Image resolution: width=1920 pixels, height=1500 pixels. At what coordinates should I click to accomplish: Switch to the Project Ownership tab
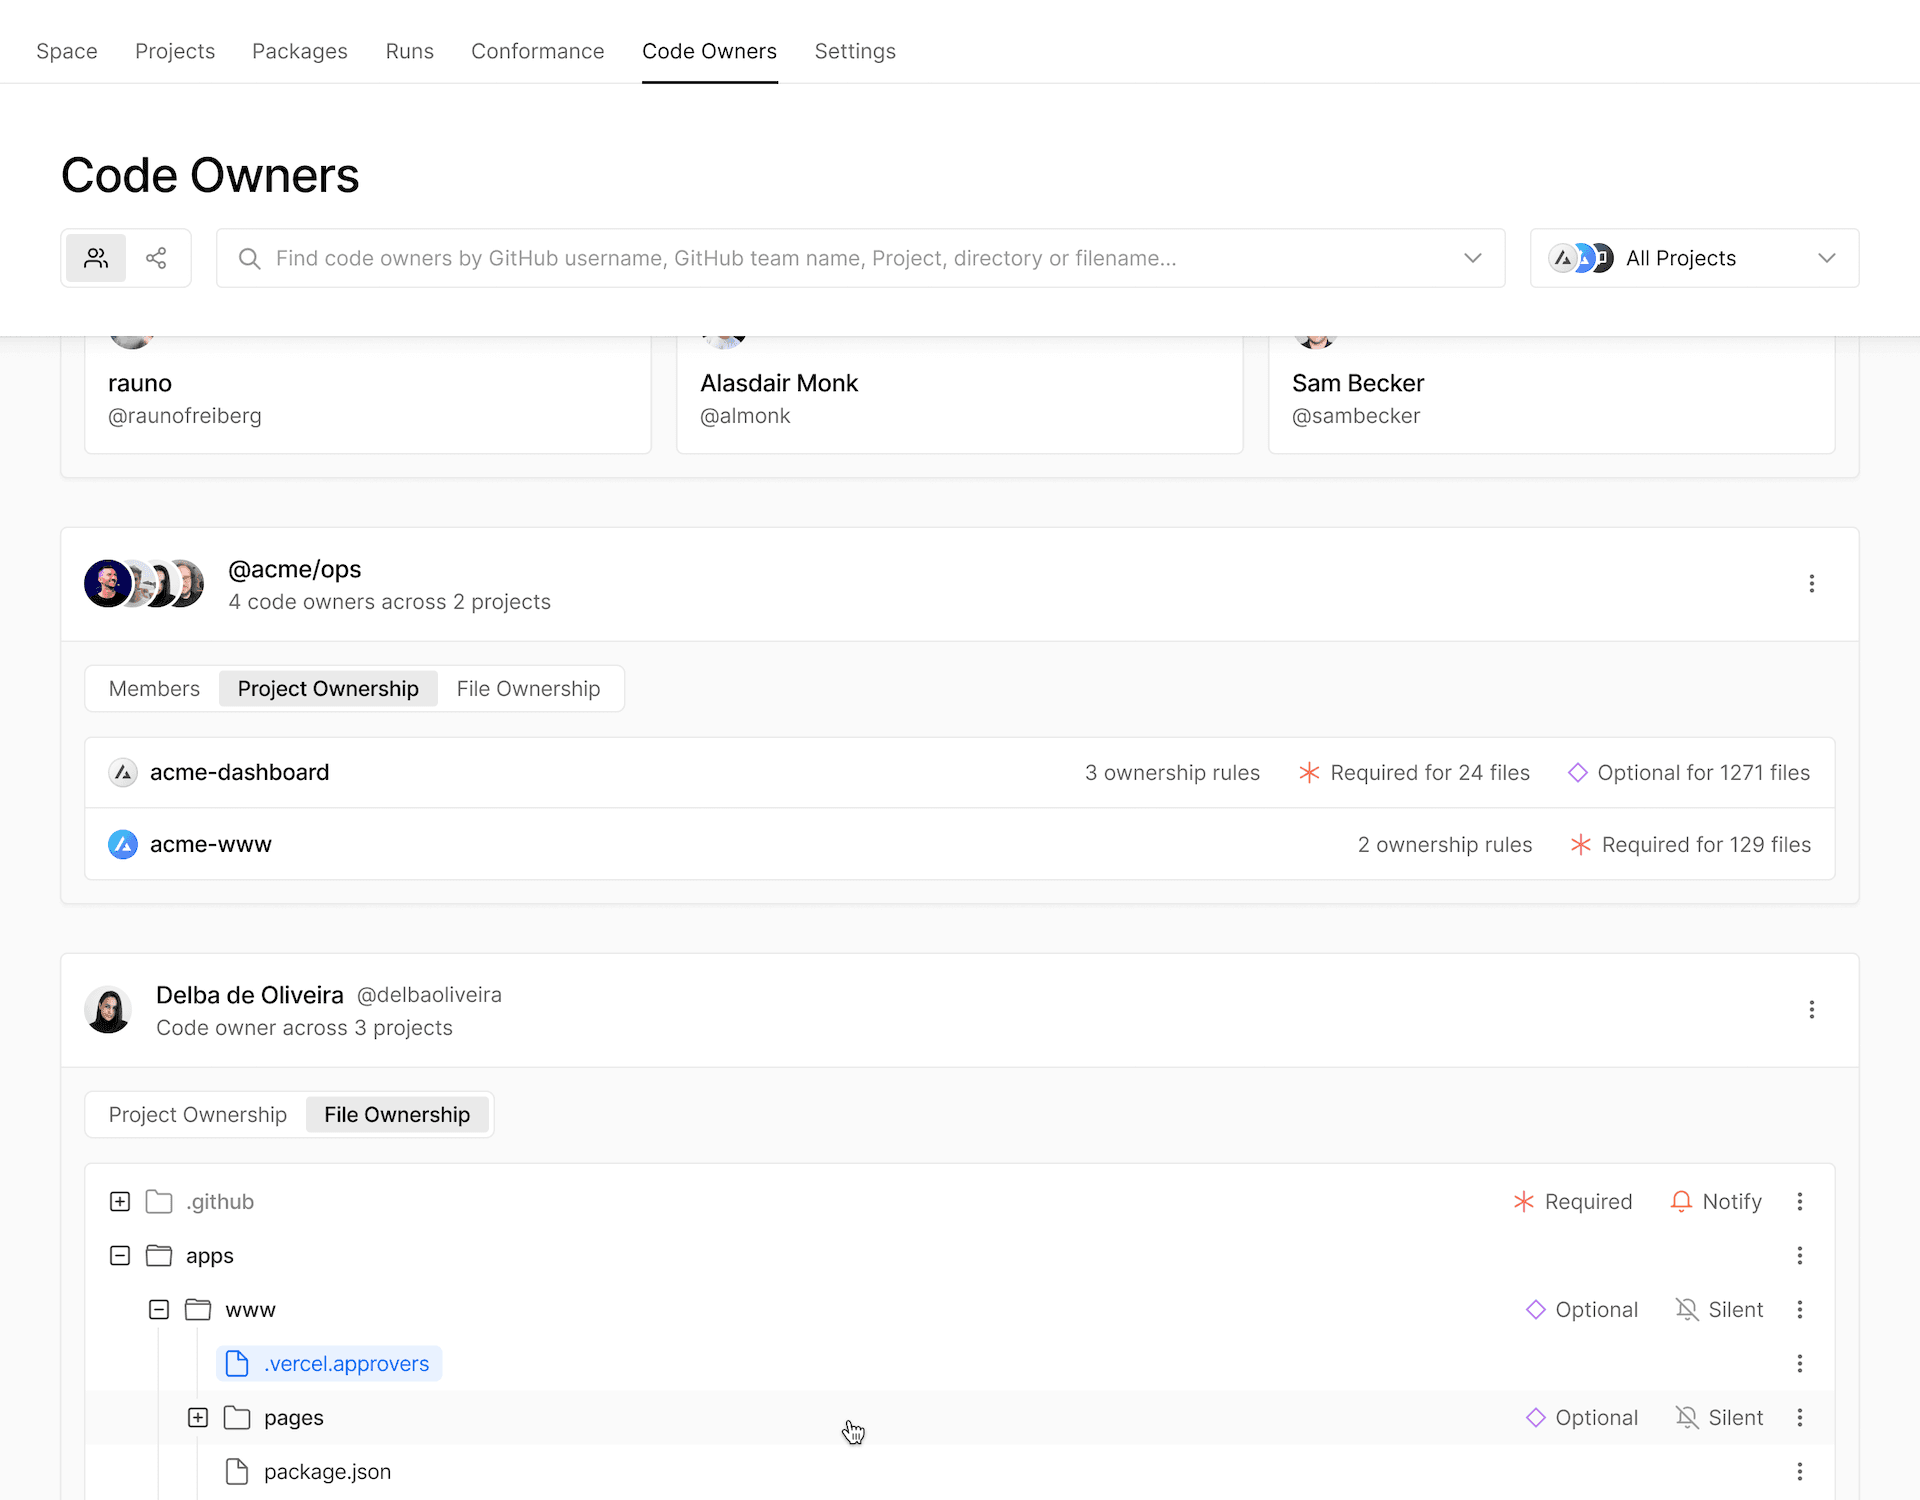coord(196,1113)
